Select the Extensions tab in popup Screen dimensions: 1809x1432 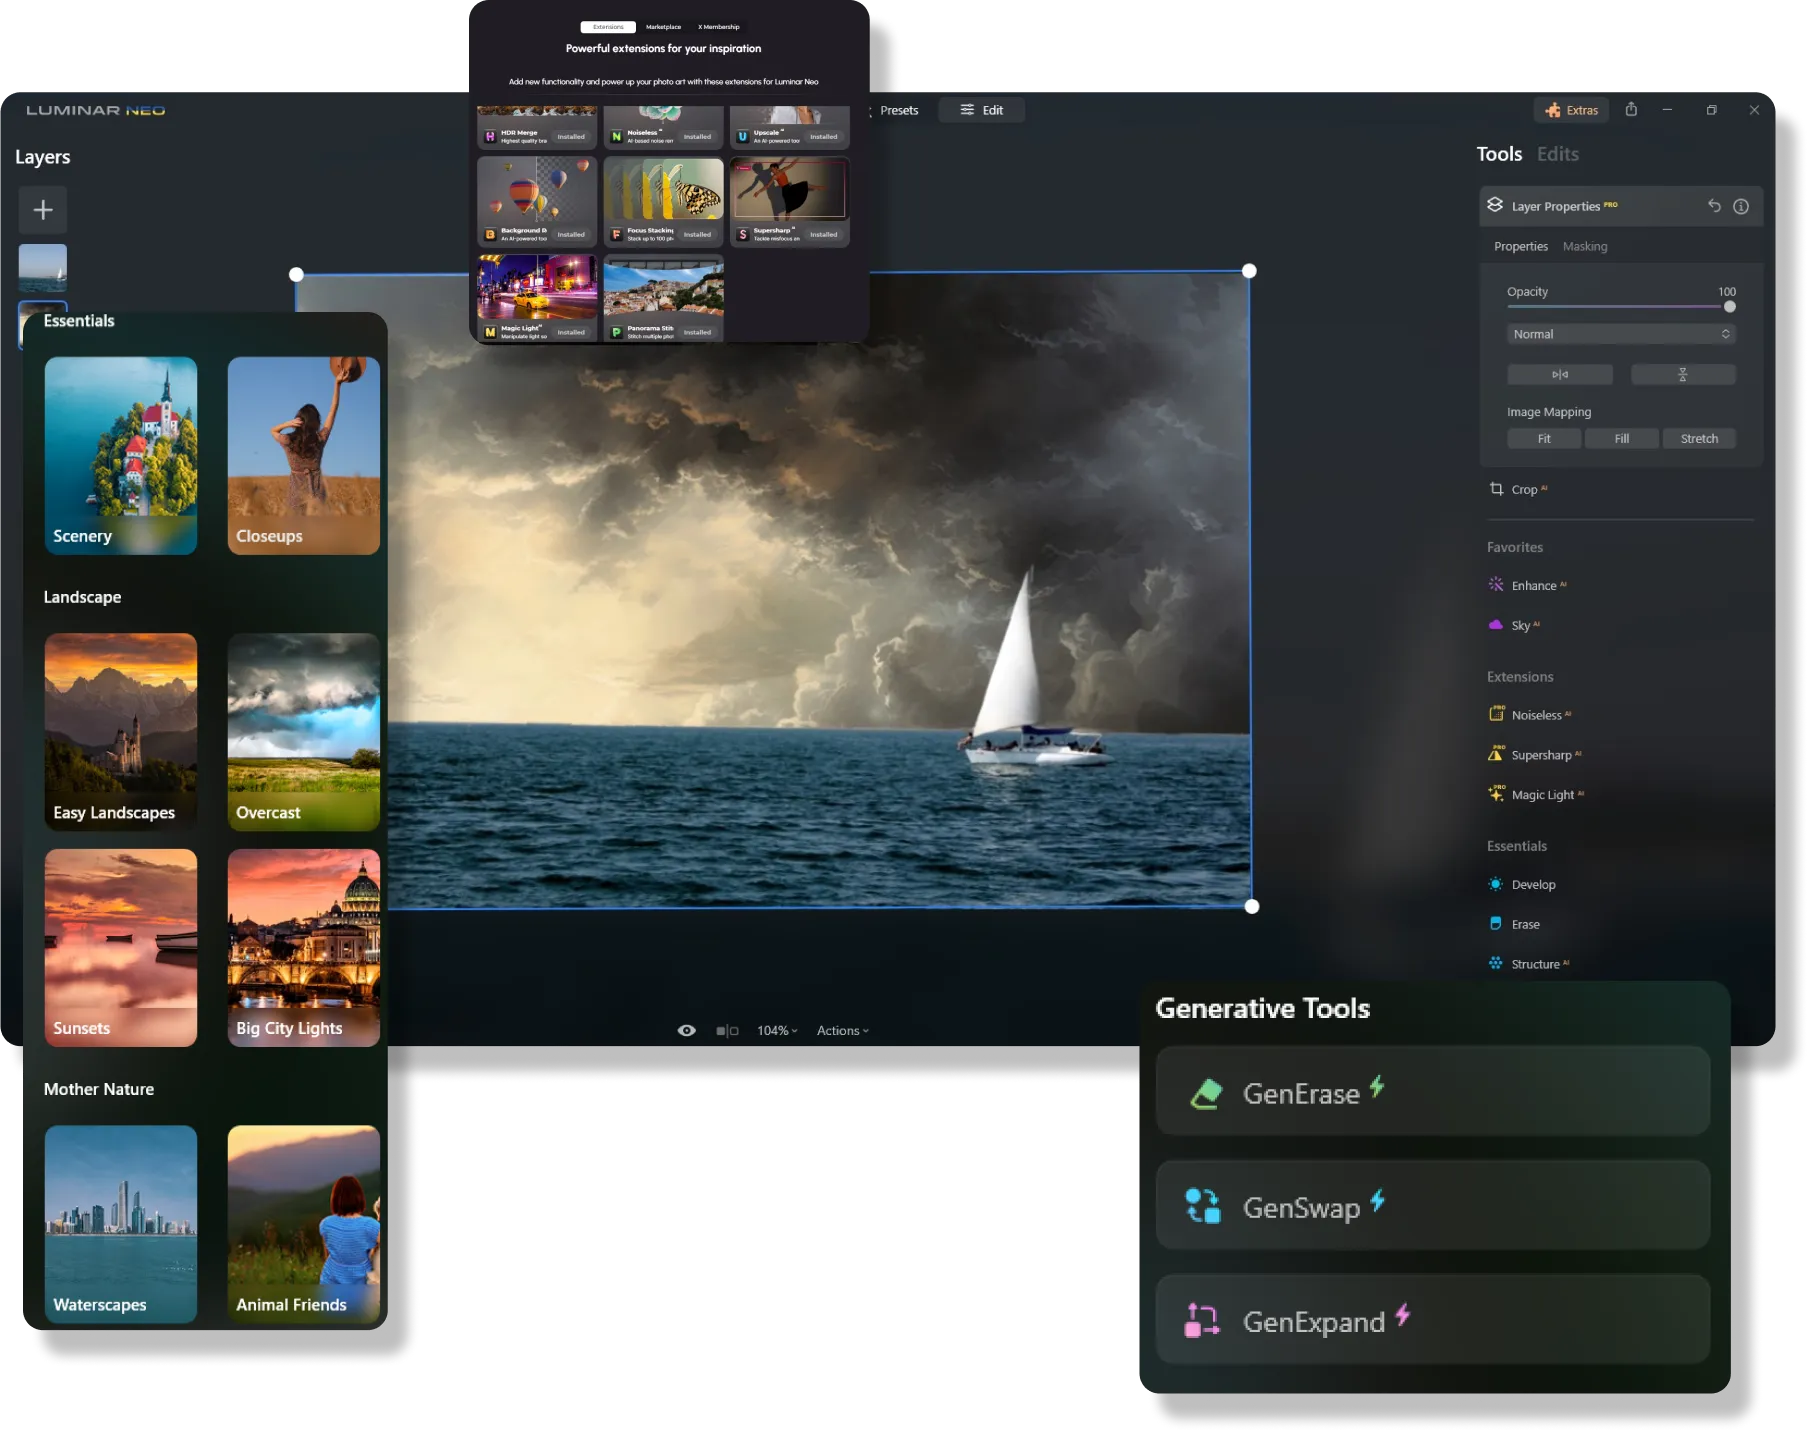click(x=608, y=27)
